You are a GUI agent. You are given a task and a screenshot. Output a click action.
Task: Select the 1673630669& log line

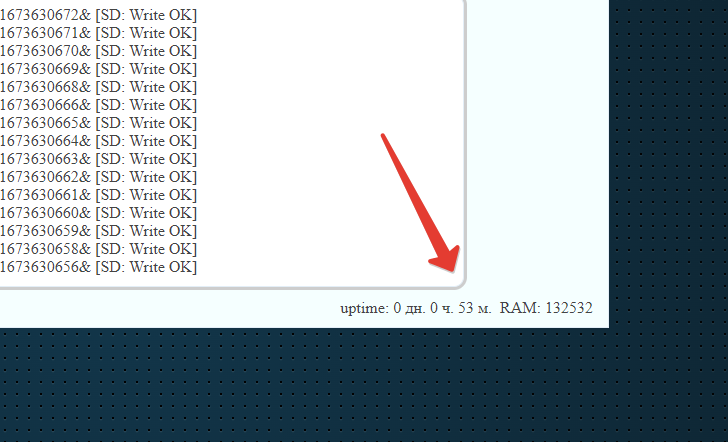click(98, 69)
